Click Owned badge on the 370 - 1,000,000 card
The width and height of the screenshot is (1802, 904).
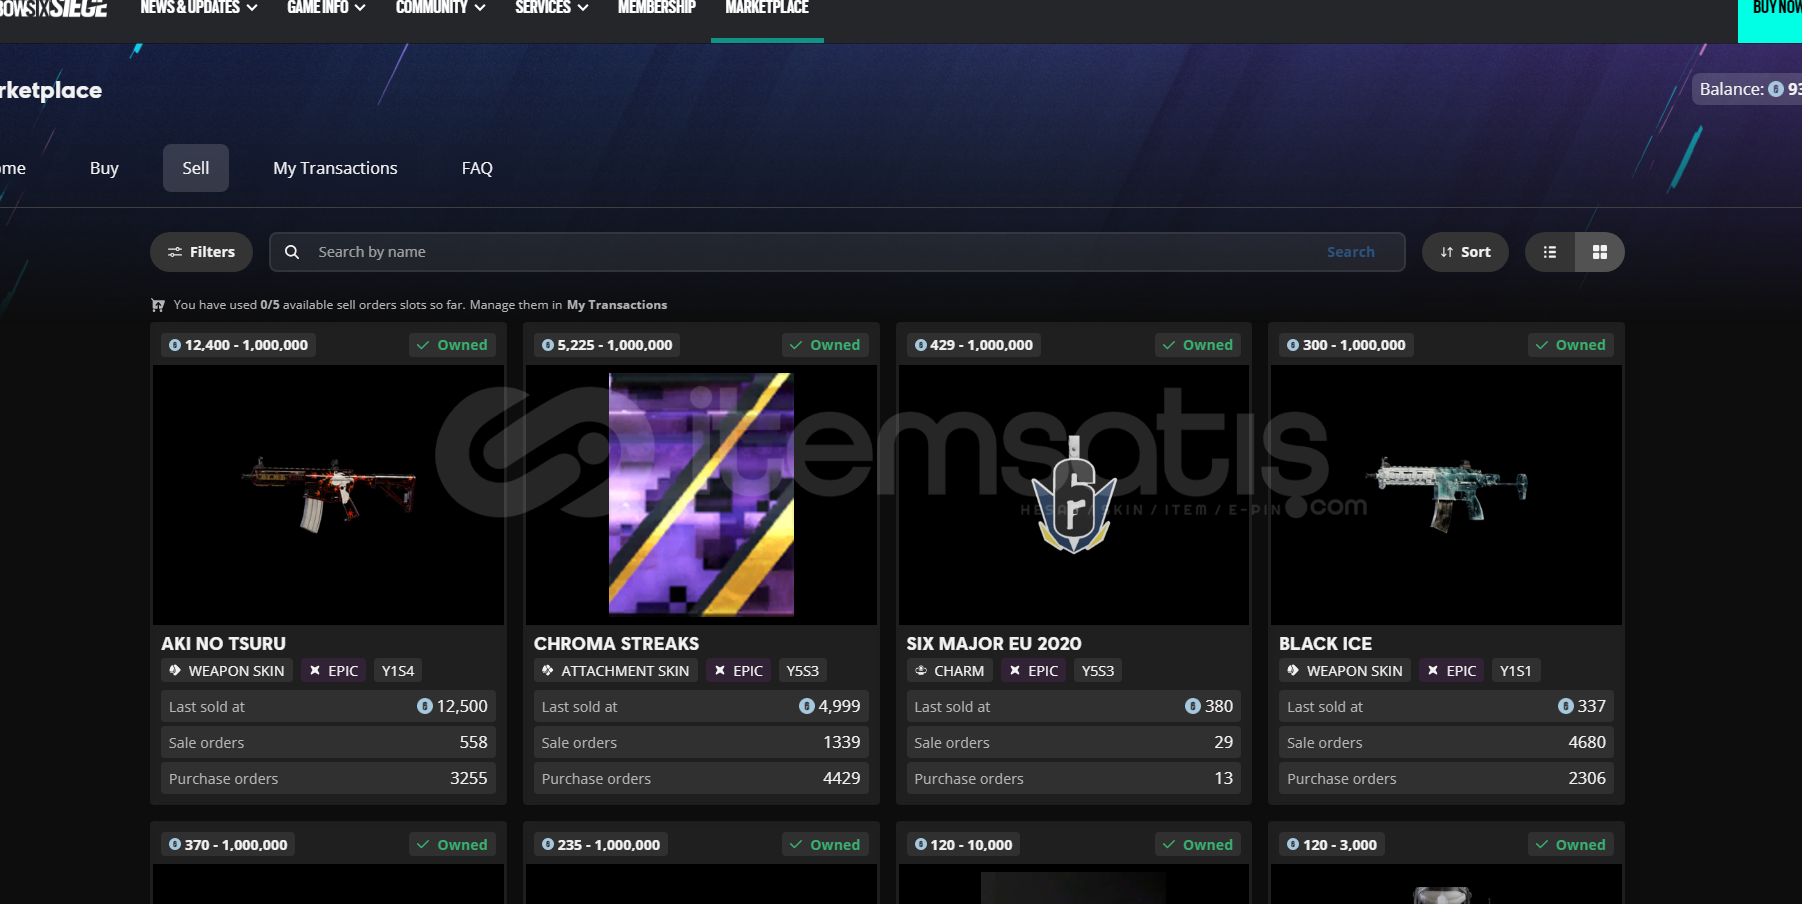(452, 845)
